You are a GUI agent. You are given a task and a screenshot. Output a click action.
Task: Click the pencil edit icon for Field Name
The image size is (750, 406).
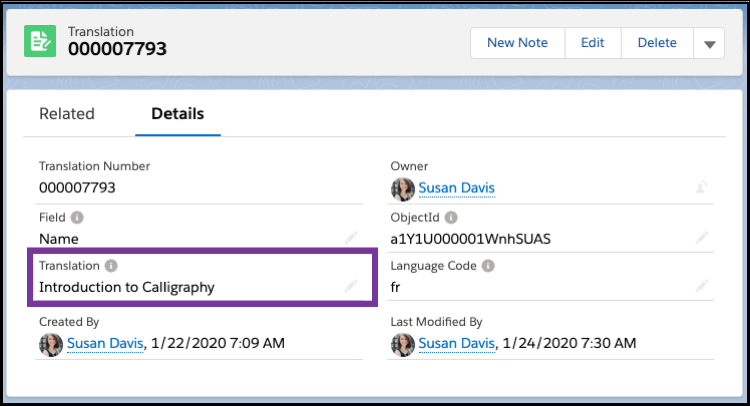[x=351, y=238]
